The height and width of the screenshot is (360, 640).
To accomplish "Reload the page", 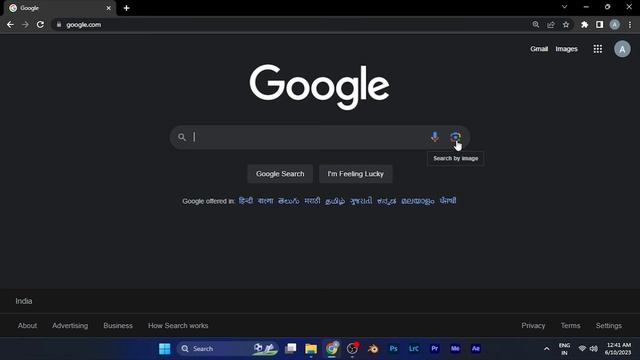I will (x=40, y=24).
